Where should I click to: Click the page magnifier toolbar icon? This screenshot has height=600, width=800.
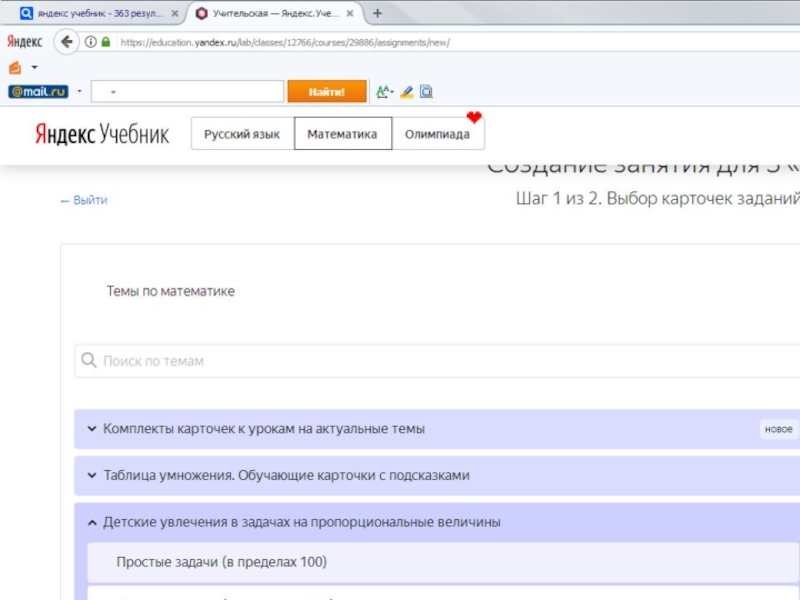[426, 92]
